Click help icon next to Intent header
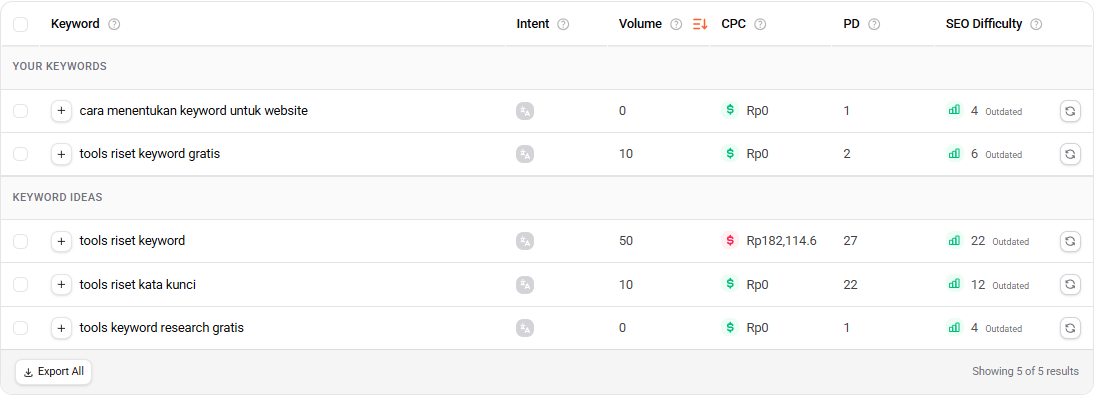Screen dimensions: 1094x395 (564, 24)
